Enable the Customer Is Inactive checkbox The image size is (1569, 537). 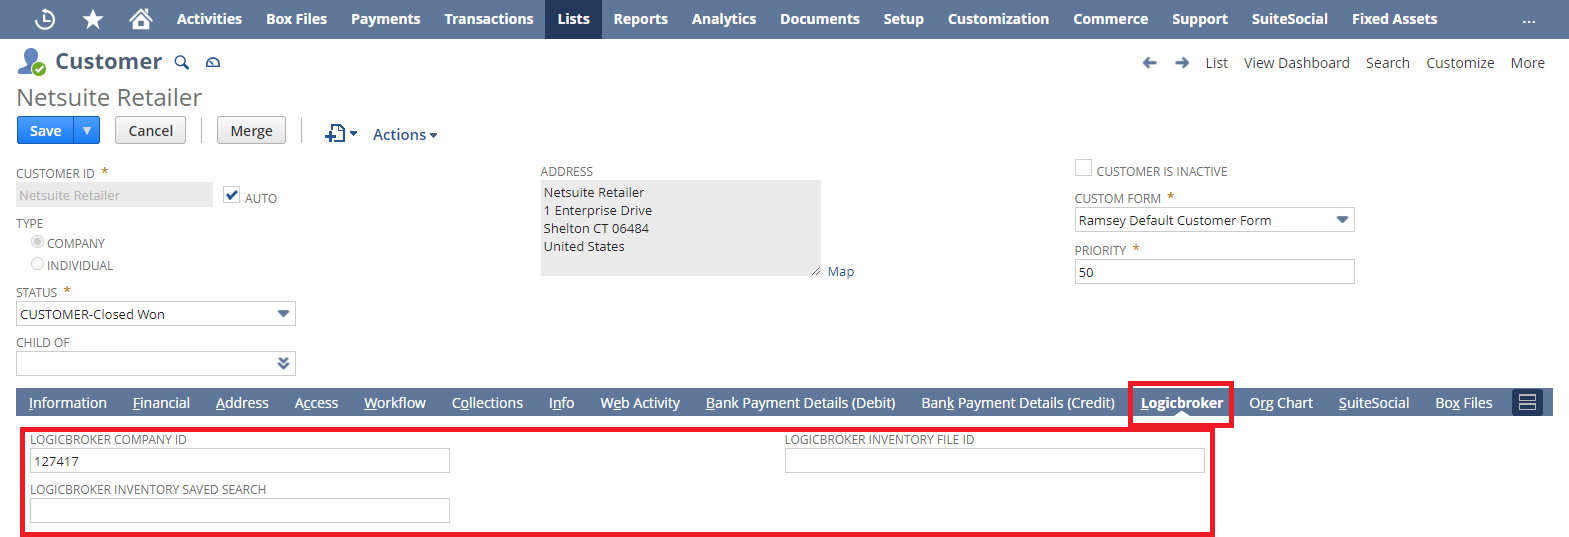(x=1083, y=168)
